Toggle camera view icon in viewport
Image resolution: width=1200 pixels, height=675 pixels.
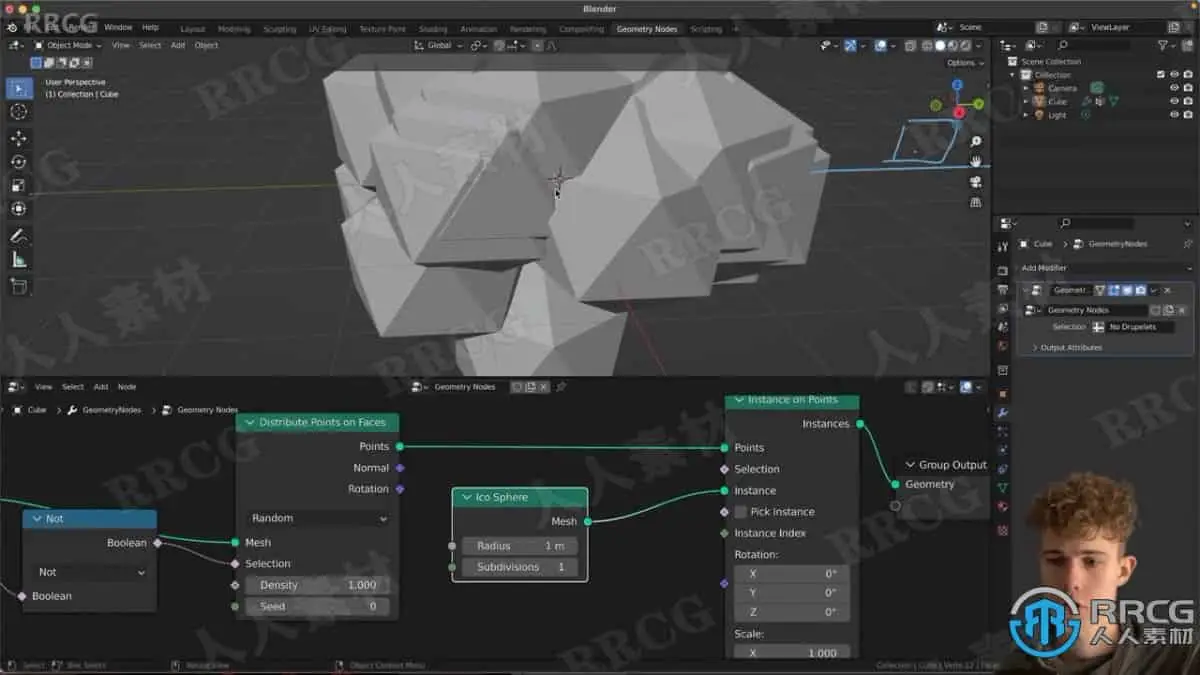[x=976, y=181]
